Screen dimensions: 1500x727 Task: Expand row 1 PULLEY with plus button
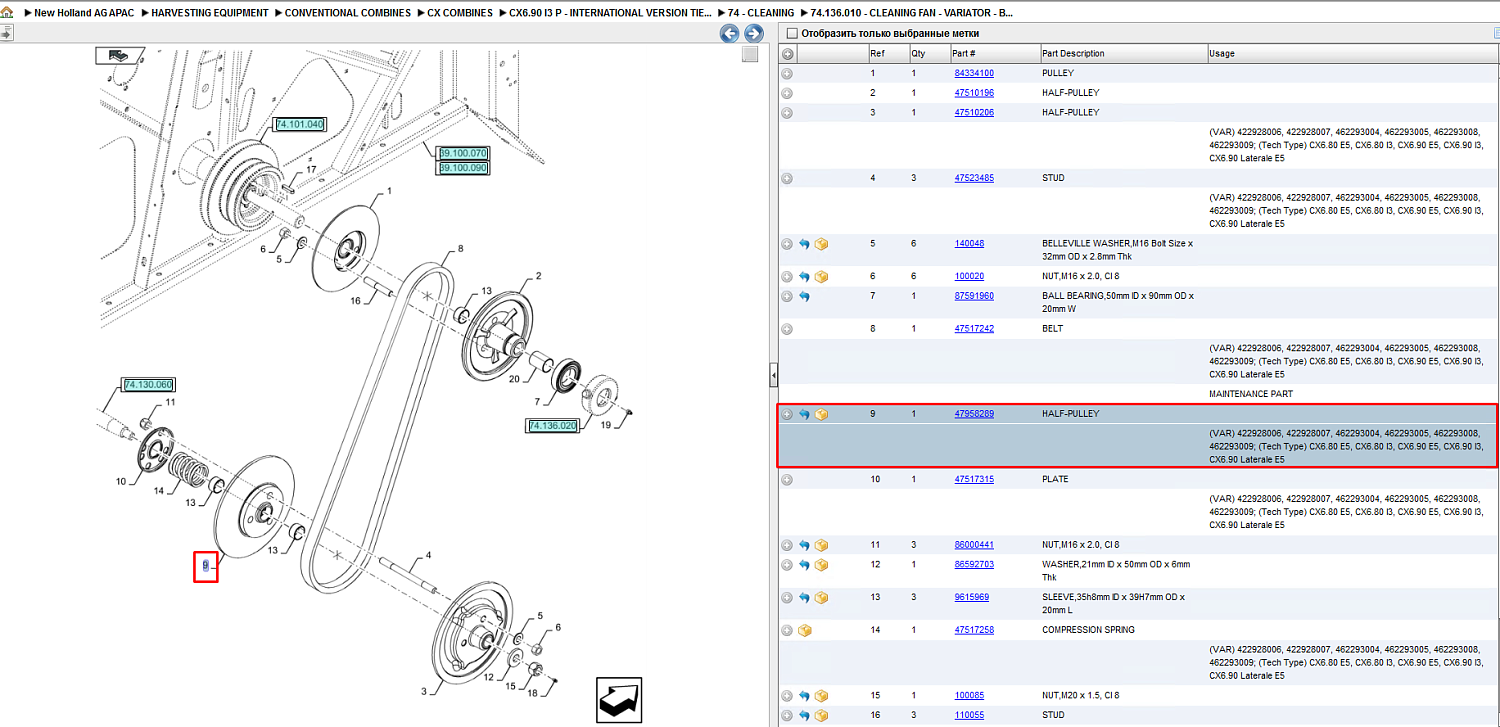[787, 74]
